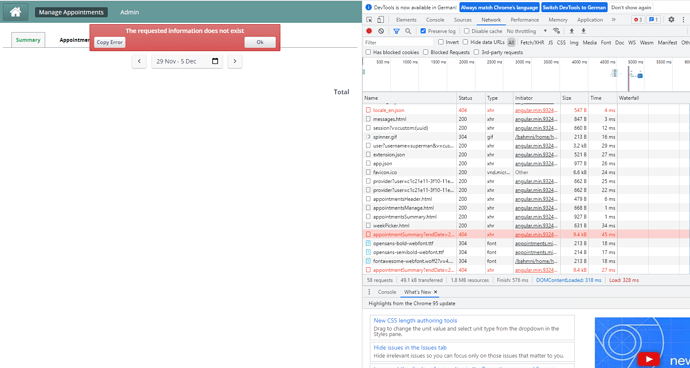The width and height of the screenshot is (690, 368).
Task: Open the Application tab
Action: point(590,20)
